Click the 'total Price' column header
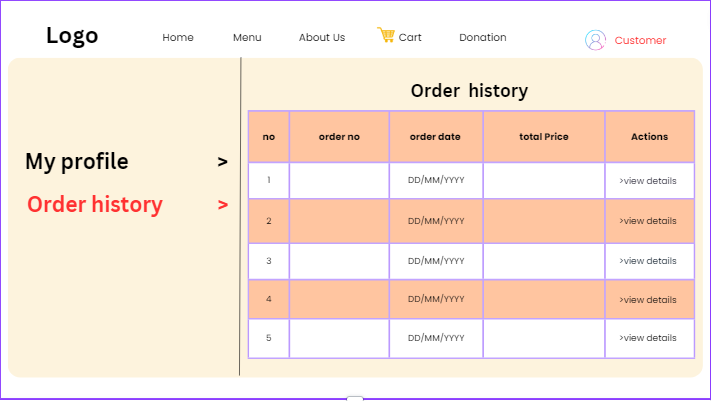The width and height of the screenshot is (711, 401). [544, 137]
